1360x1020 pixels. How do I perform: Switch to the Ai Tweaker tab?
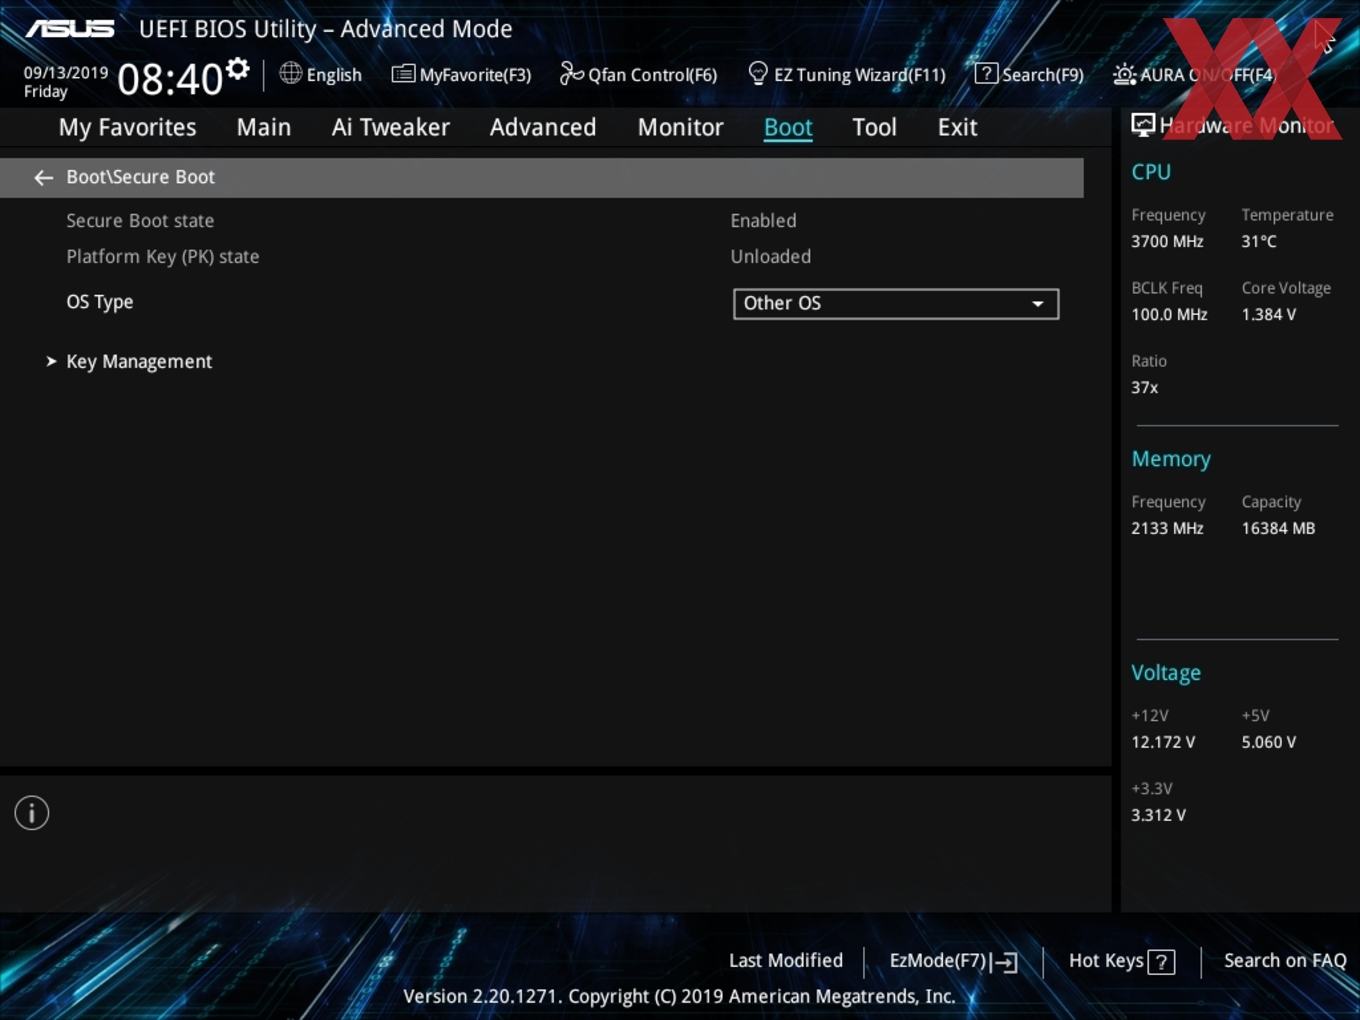click(x=391, y=128)
